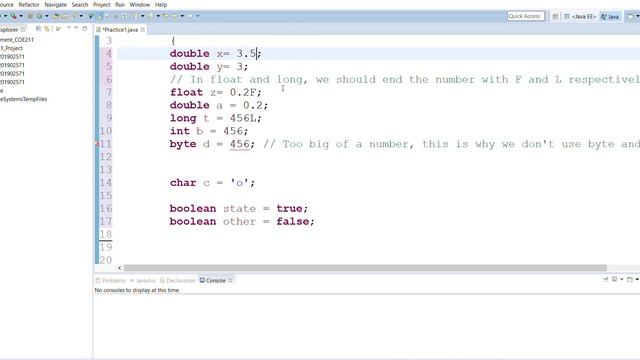Open the external tools run dropdown arrow
Viewport: 640px width, 360px height.
(21, 16)
